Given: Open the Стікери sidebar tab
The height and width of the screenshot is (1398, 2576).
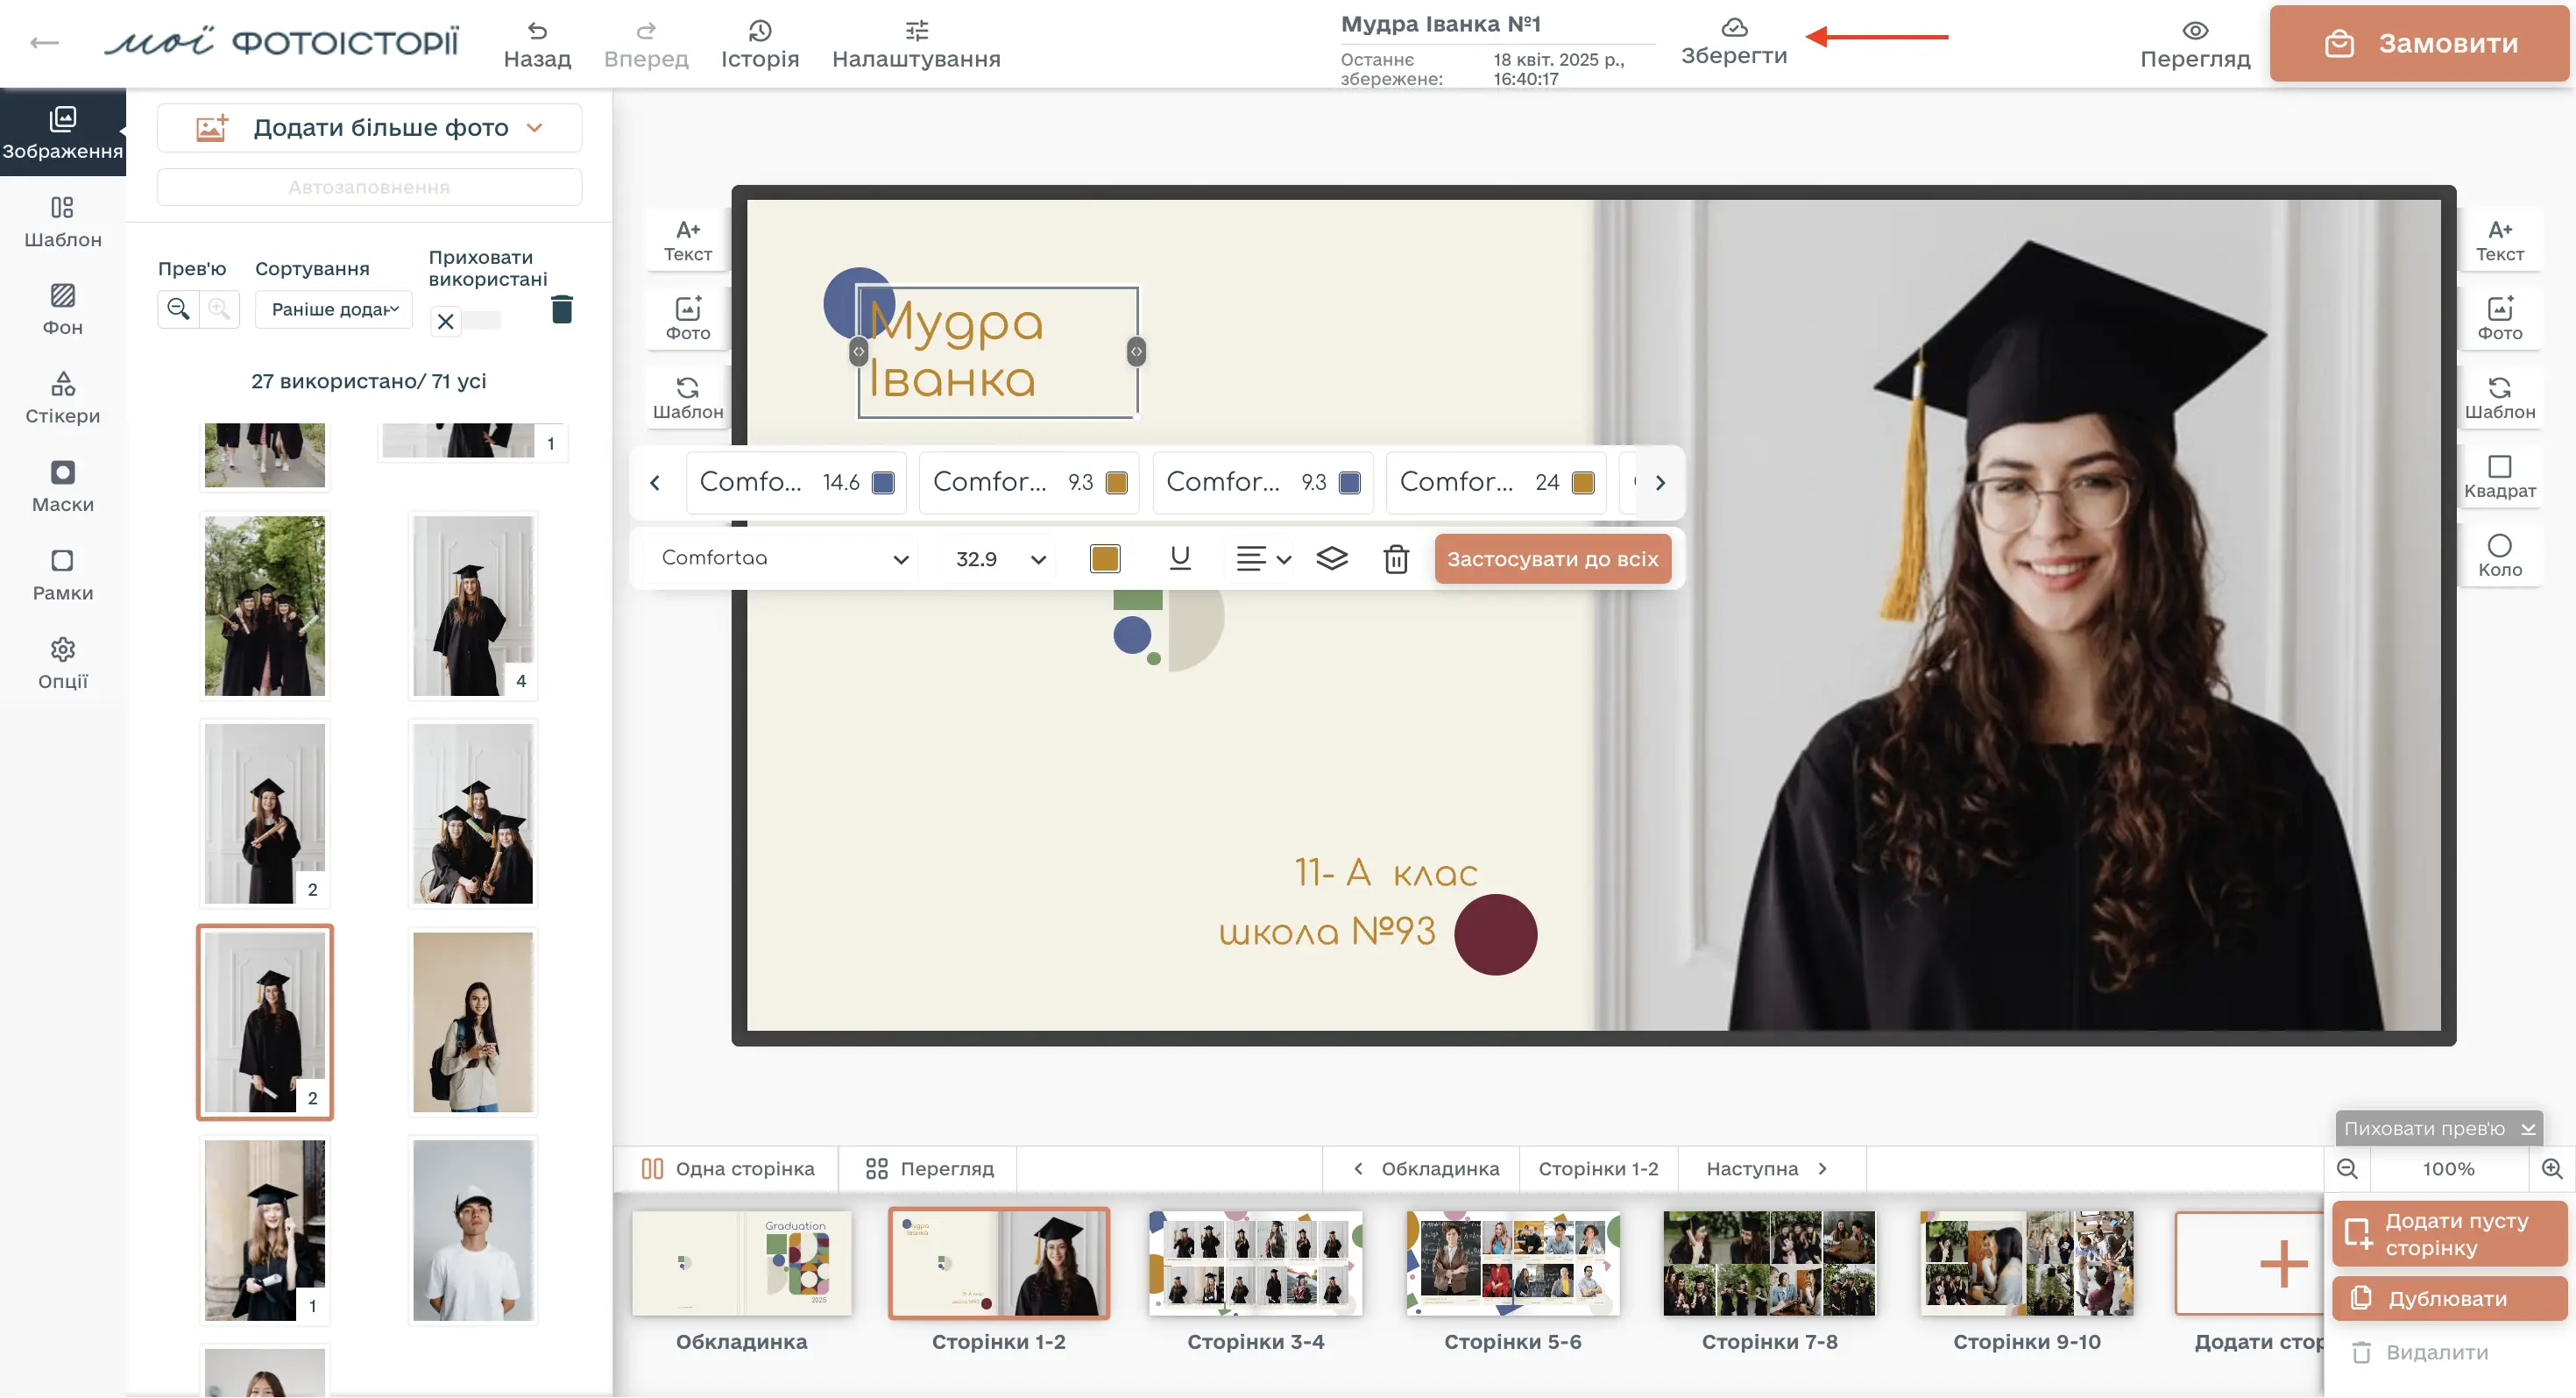Looking at the screenshot, I should pos(63,398).
